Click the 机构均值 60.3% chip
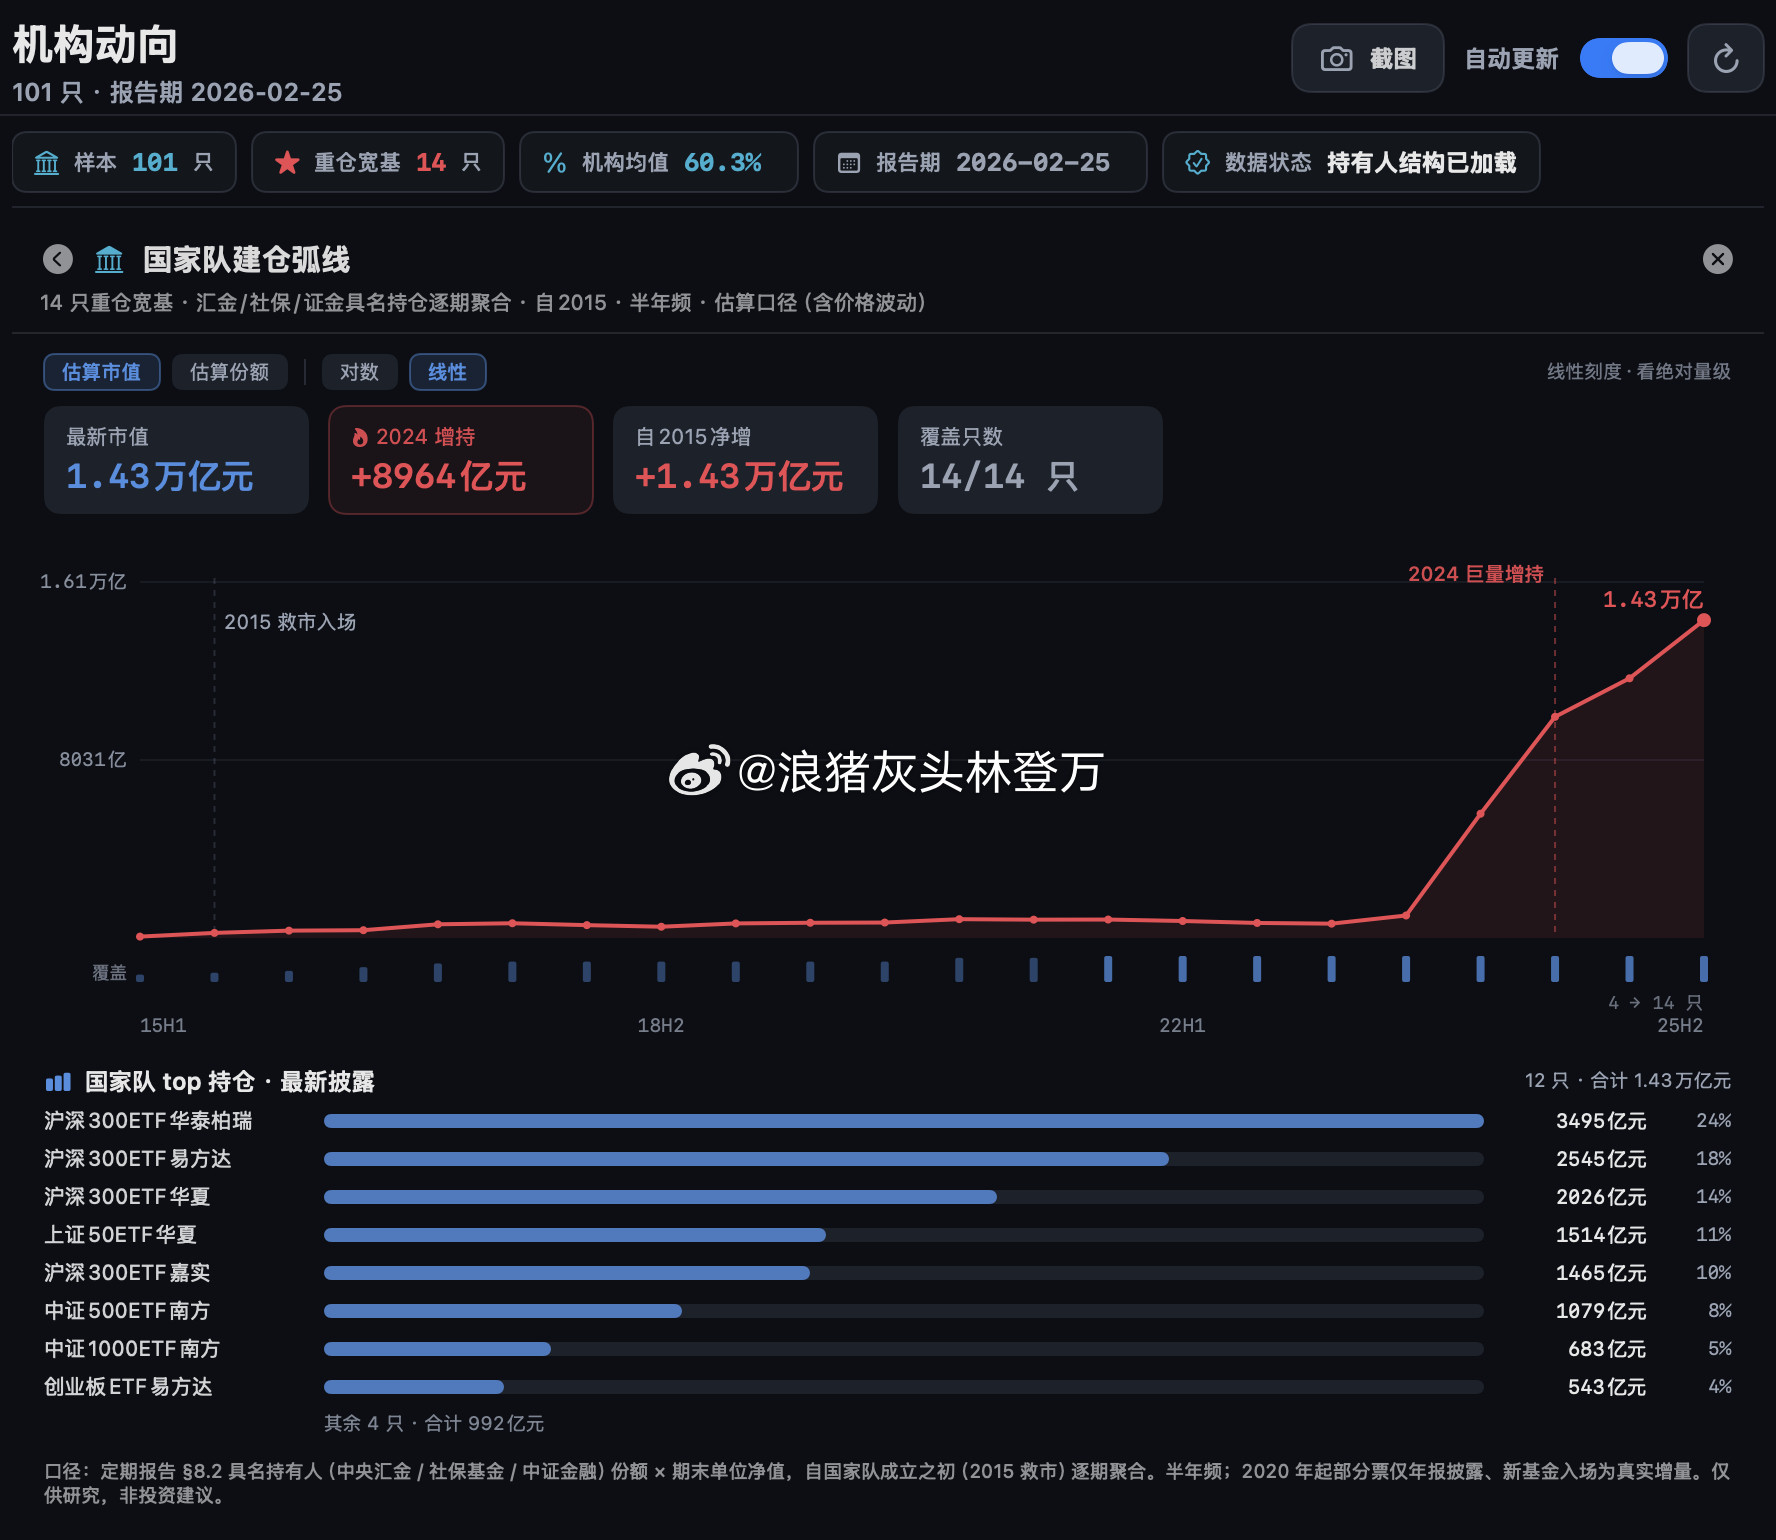This screenshot has width=1776, height=1540. point(659,163)
